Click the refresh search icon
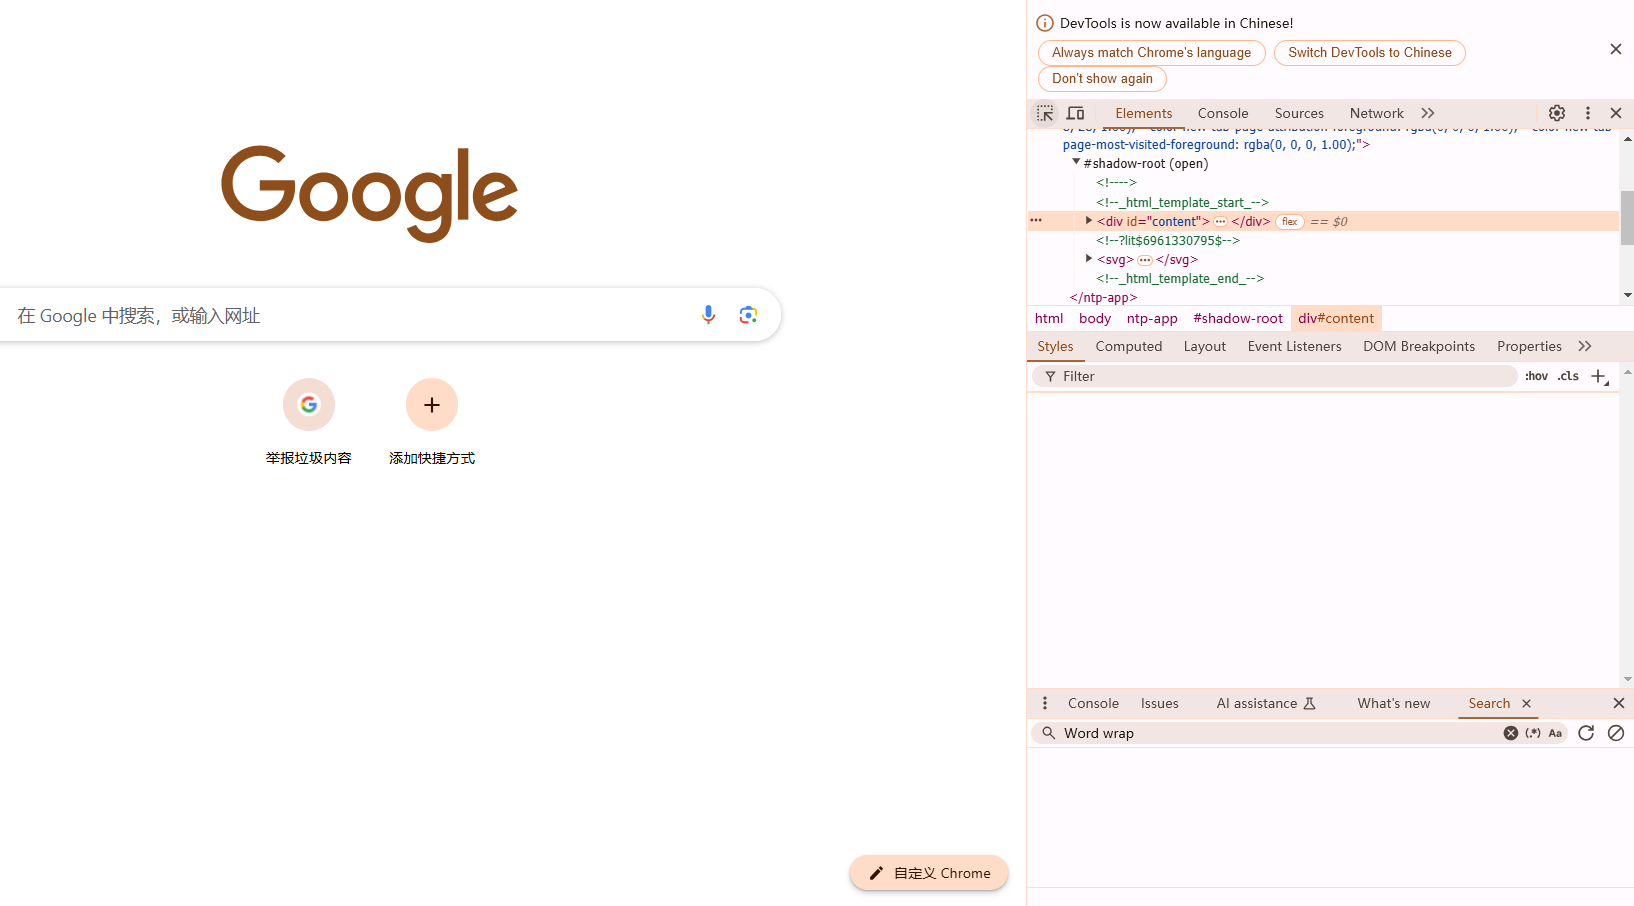The height and width of the screenshot is (906, 1634). tap(1586, 733)
